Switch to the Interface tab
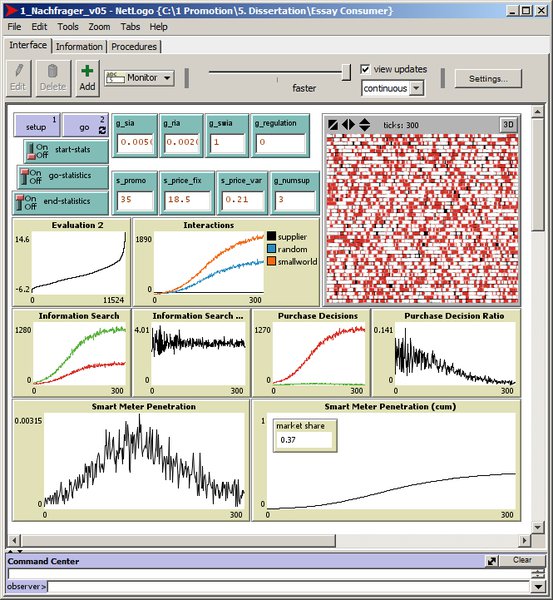 [x=28, y=45]
